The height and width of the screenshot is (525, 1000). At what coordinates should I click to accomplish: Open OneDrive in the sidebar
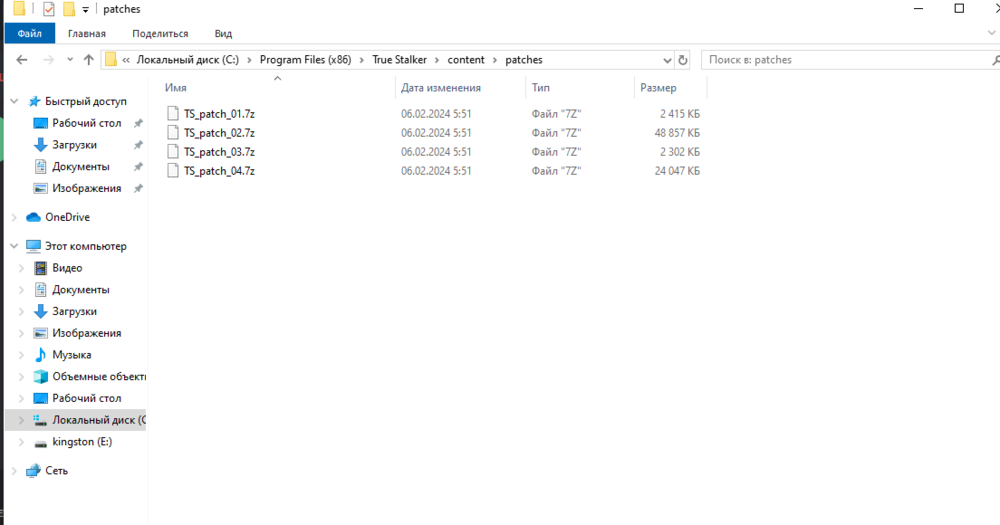click(68, 218)
